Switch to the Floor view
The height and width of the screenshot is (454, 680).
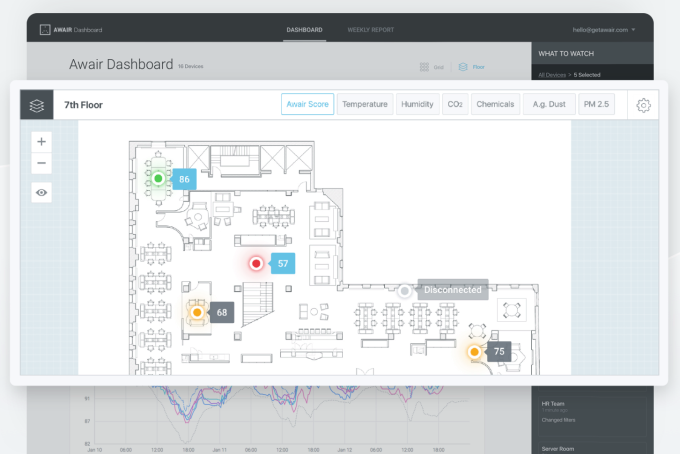[x=472, y=67]
